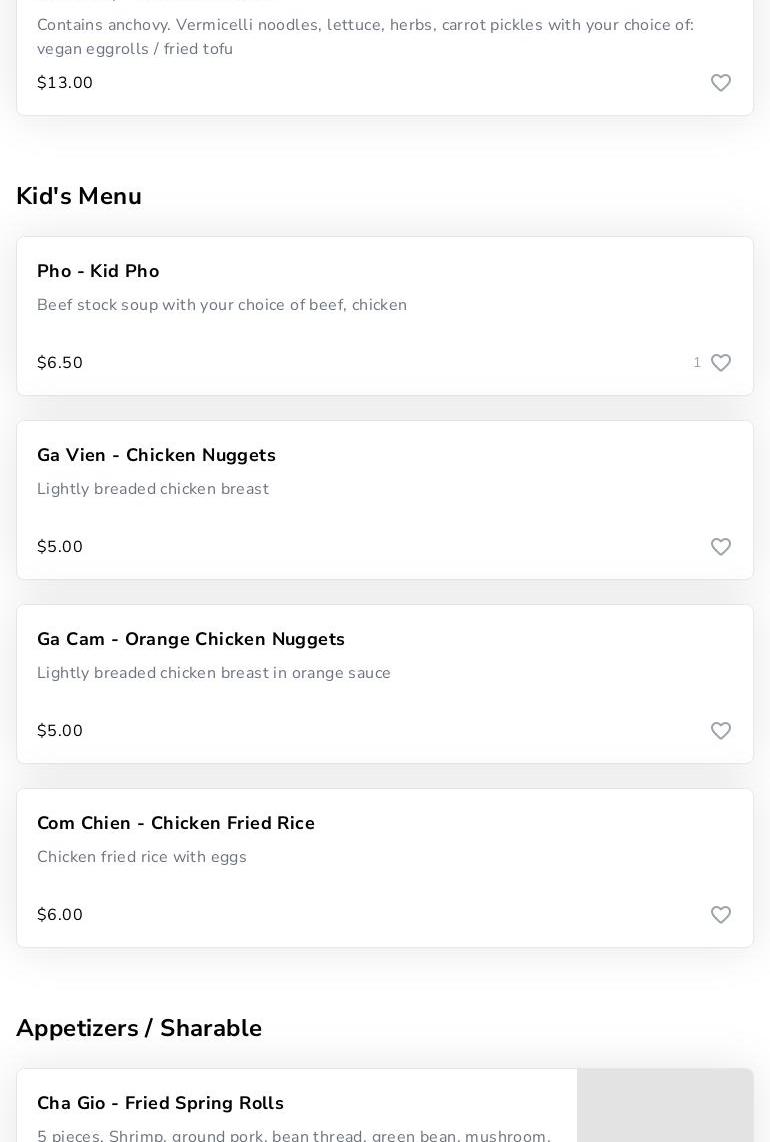770x1142 pixels.
Task: Favorite the Ga Cam Orange Chicken Nuggets
Action: click(x=720, y=731)
